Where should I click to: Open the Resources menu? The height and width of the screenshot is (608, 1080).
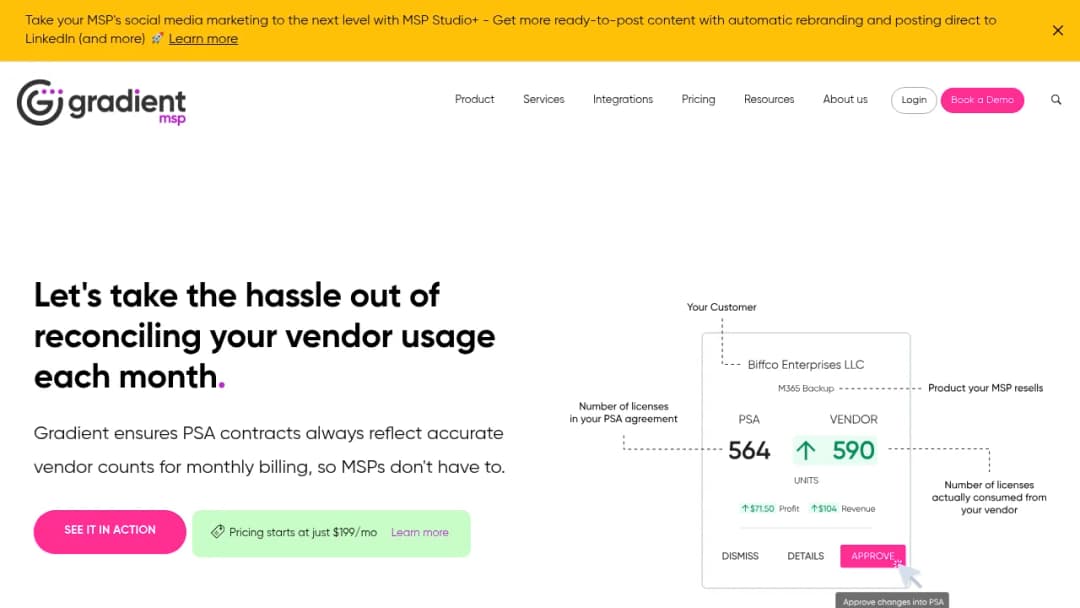pos(769,100)
